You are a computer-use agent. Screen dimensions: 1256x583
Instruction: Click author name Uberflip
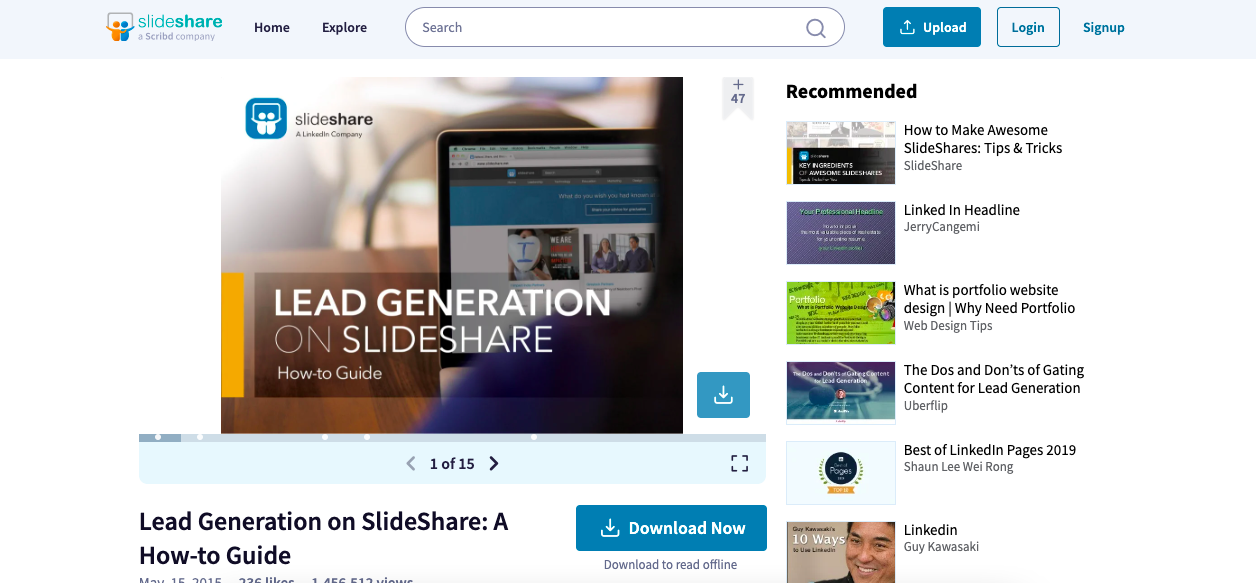click(926, 405)
